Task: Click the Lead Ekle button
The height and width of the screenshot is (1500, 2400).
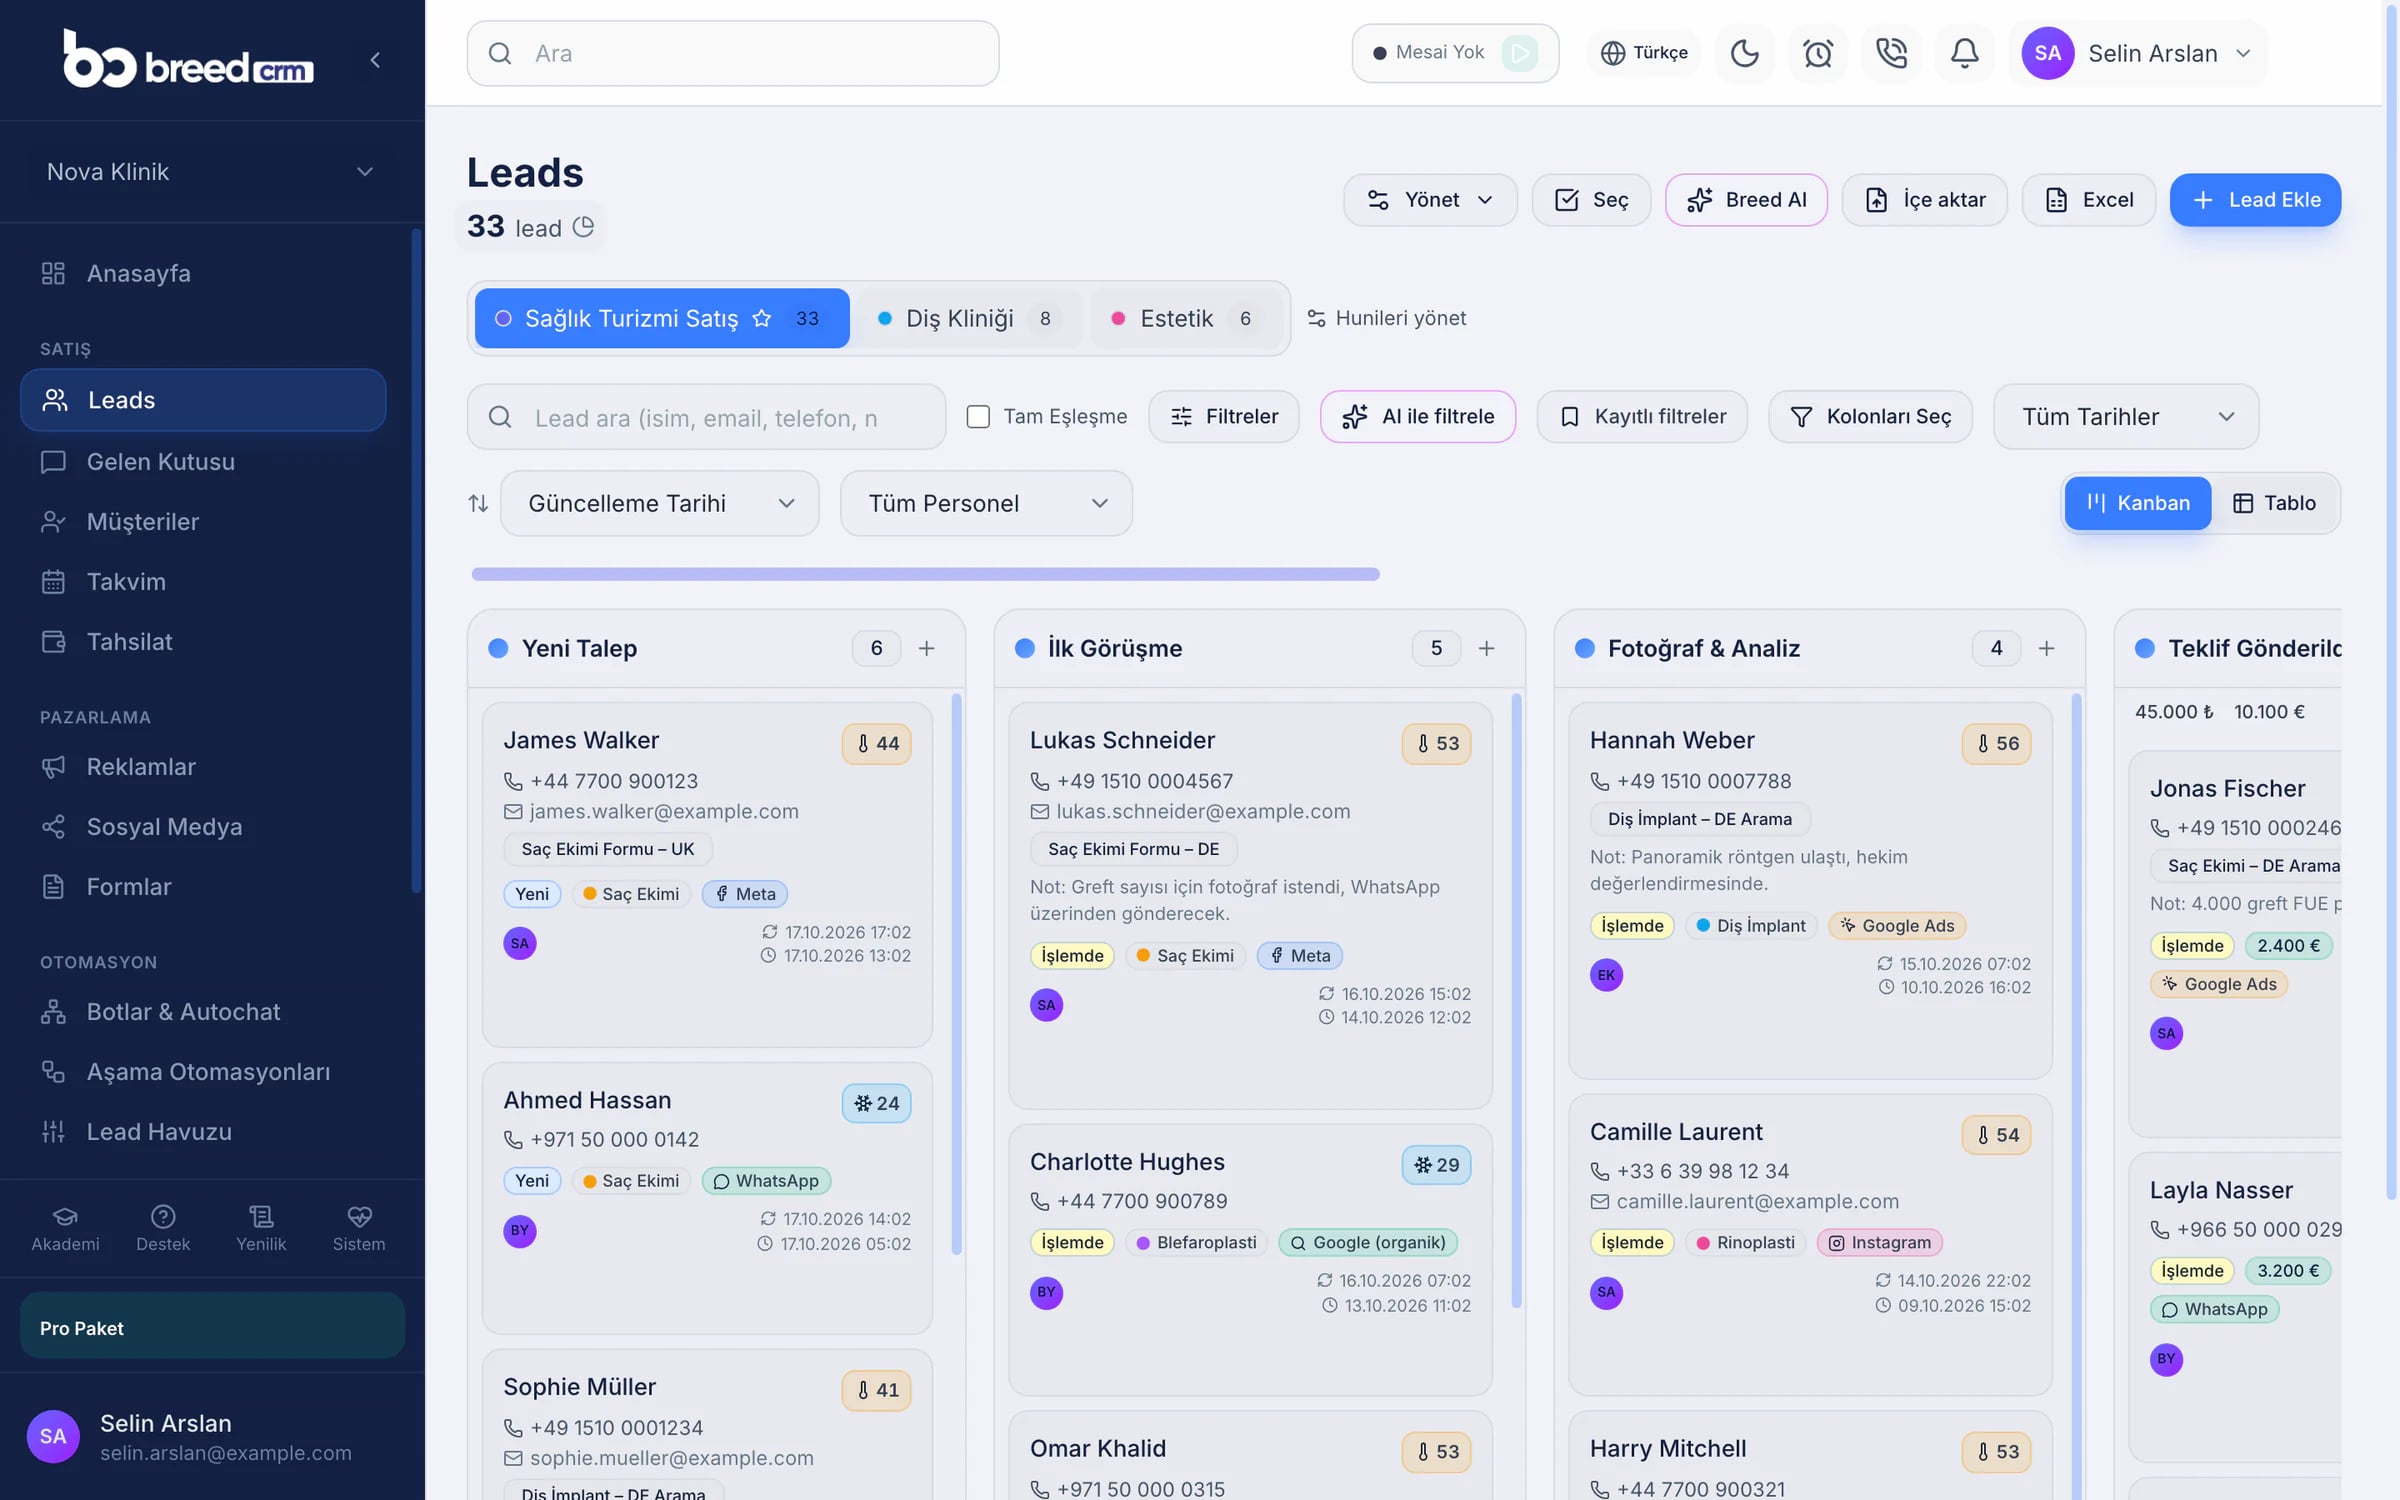Action: pos(2255,200)
